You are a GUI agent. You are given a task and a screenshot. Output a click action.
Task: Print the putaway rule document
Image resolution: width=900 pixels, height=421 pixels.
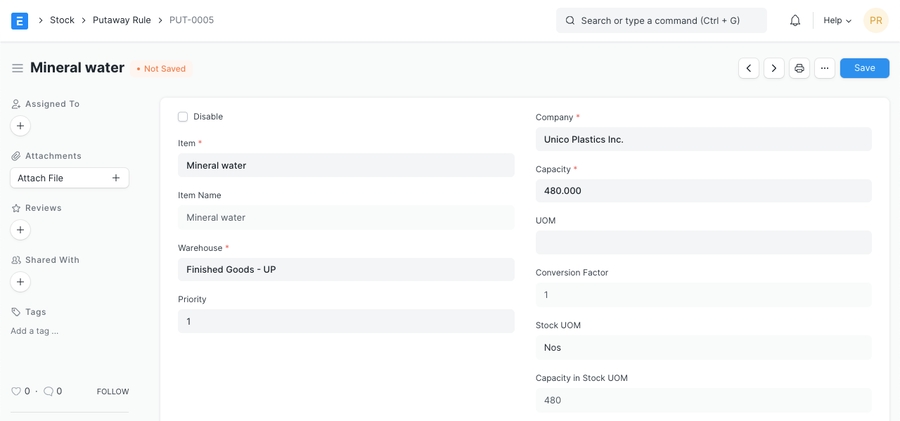799,68
